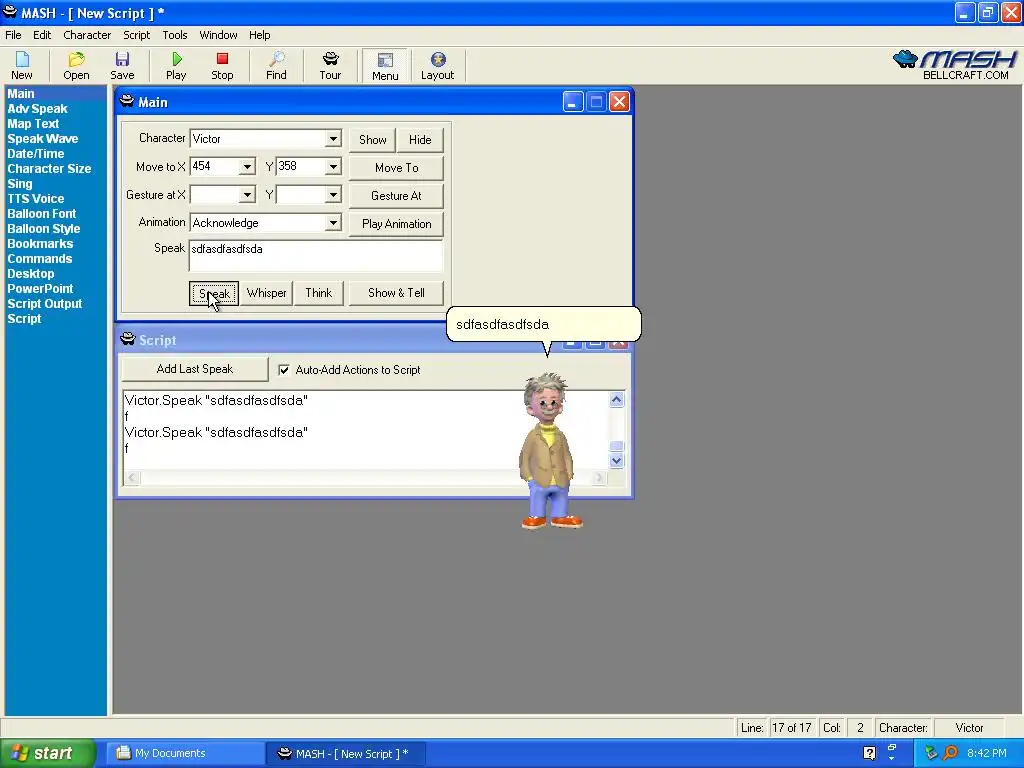This screenshot has width=1024, height=768.
Task: Open the Move to Y dropdown with 358
Action: pos(333,167)
